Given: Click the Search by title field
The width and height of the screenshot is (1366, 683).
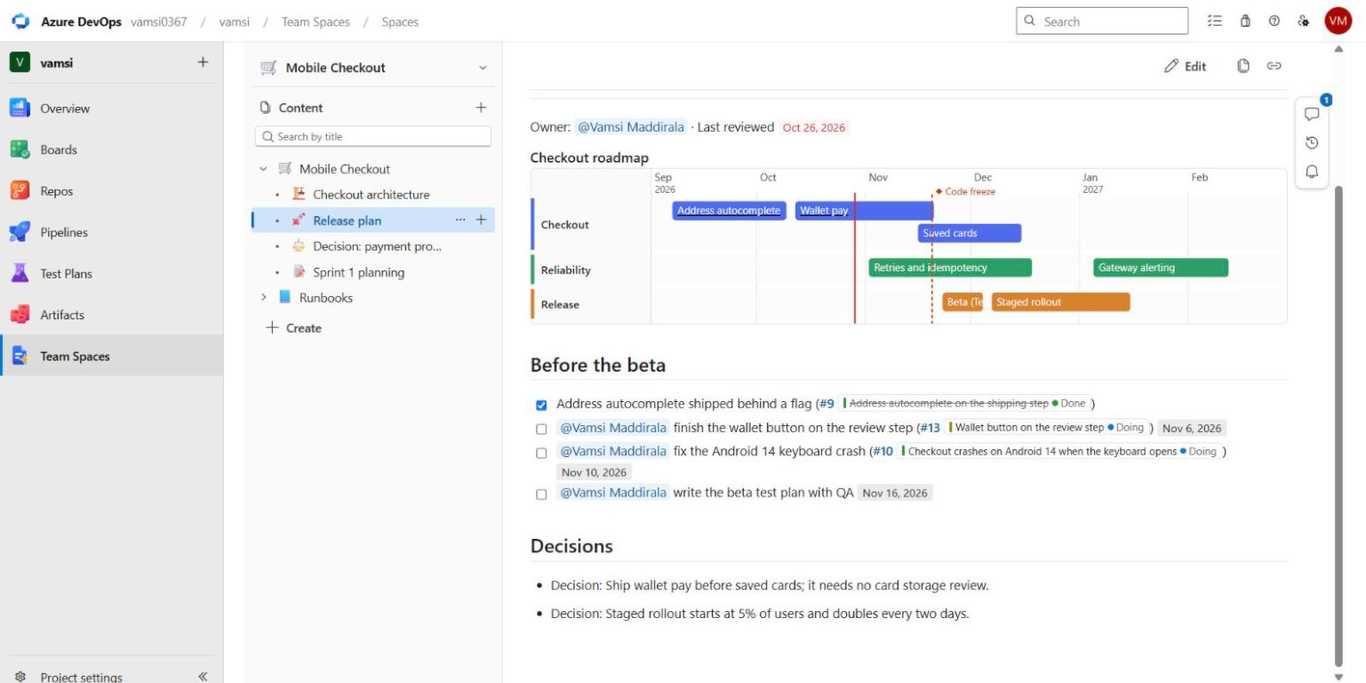Looking at the screenshot, I should [373, 136].
